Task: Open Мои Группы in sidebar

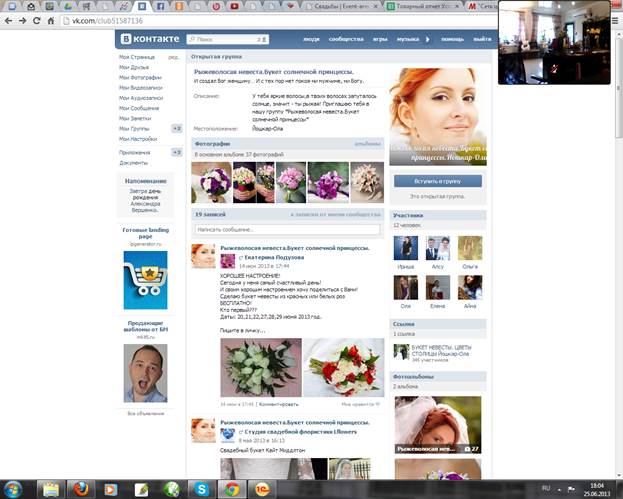Action: point(134,129)
